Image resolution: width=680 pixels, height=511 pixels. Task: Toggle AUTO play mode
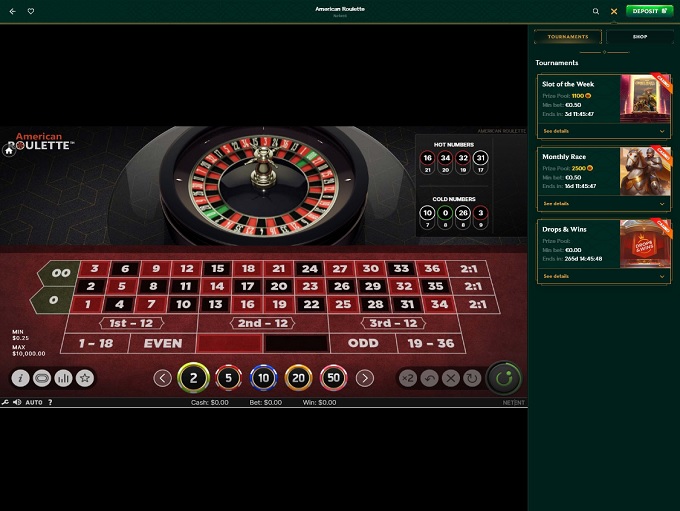pos(34,402)
